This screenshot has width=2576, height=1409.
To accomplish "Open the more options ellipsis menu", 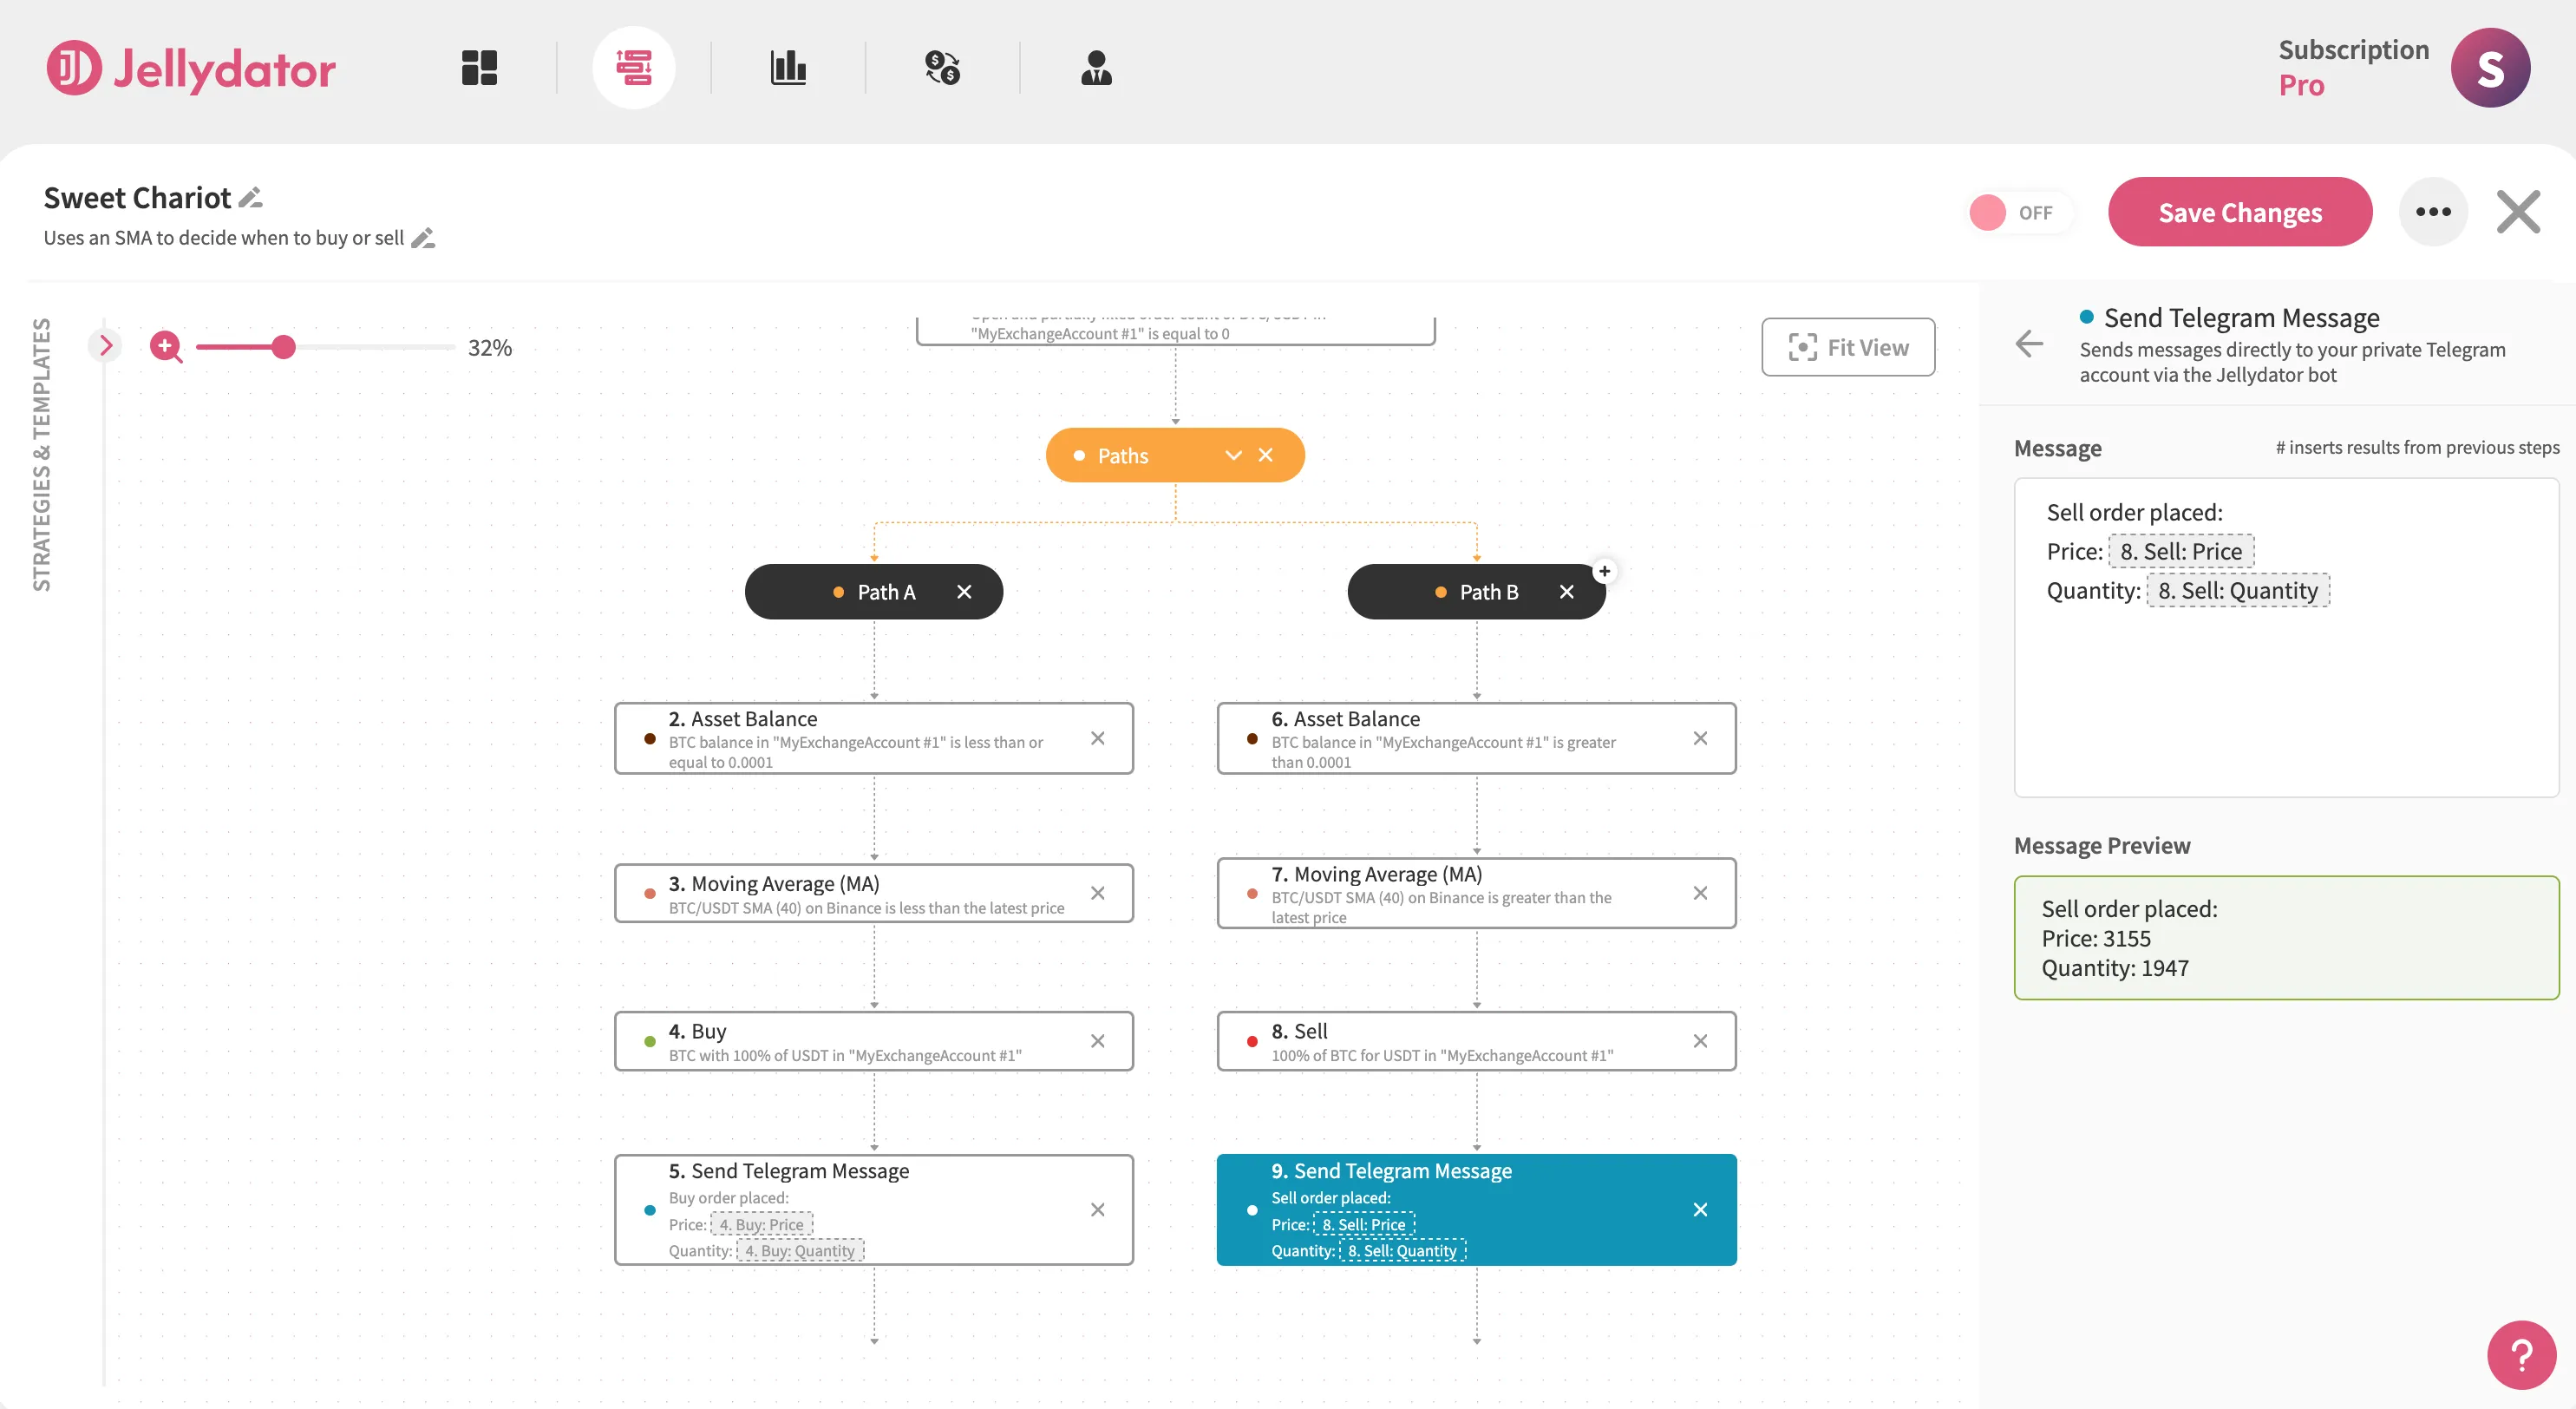I will 2434,211.
